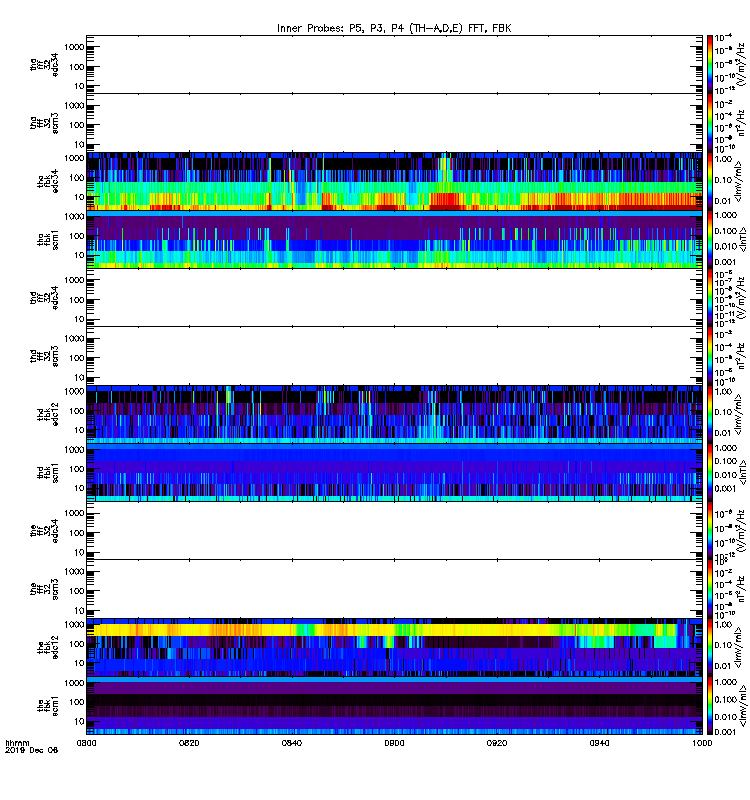Click the 'tha fbk scm1' panel label
The height and width of the screenshot is (800, 750).
tap(47, 240)
